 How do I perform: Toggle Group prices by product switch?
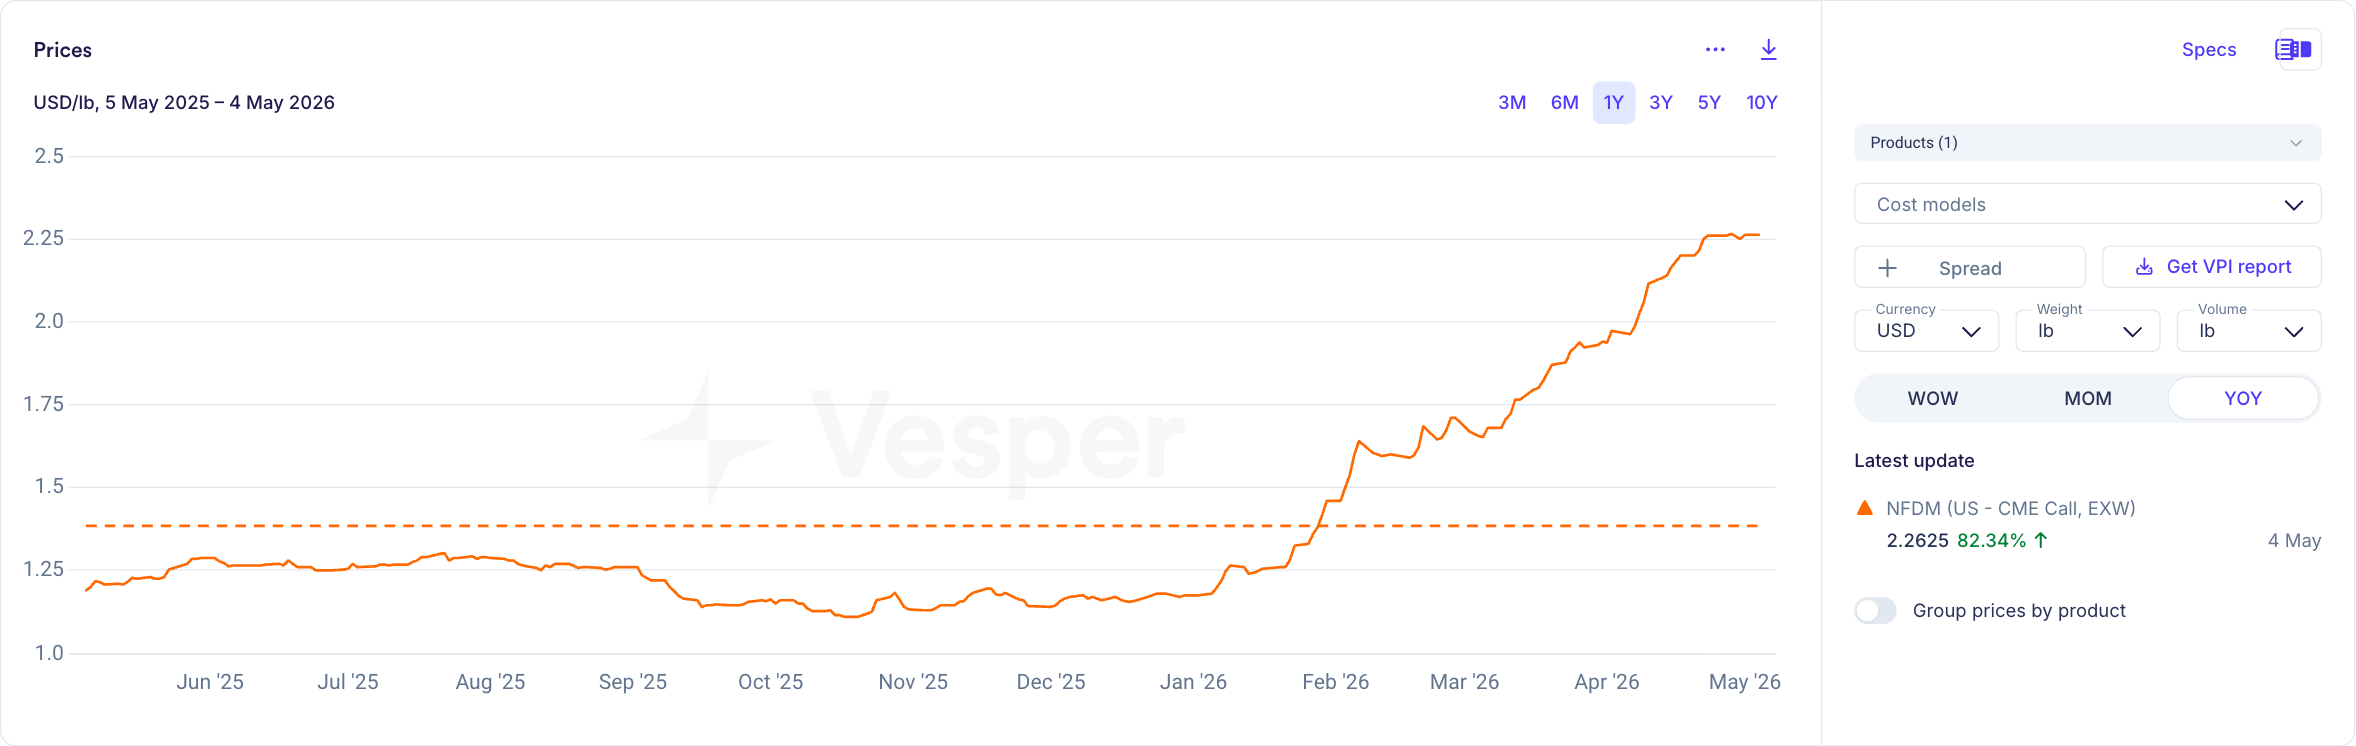(1875, 610)
